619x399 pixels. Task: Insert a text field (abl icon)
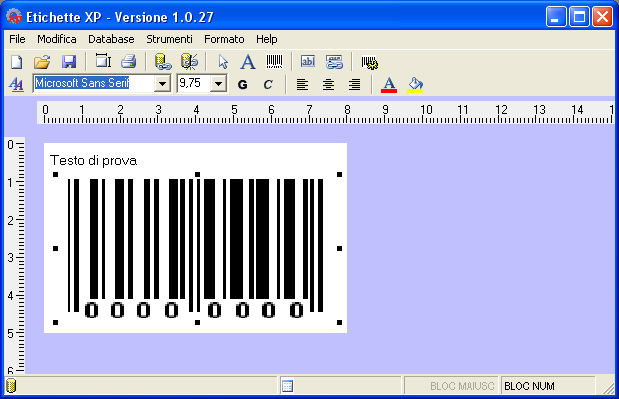point(308,62)
